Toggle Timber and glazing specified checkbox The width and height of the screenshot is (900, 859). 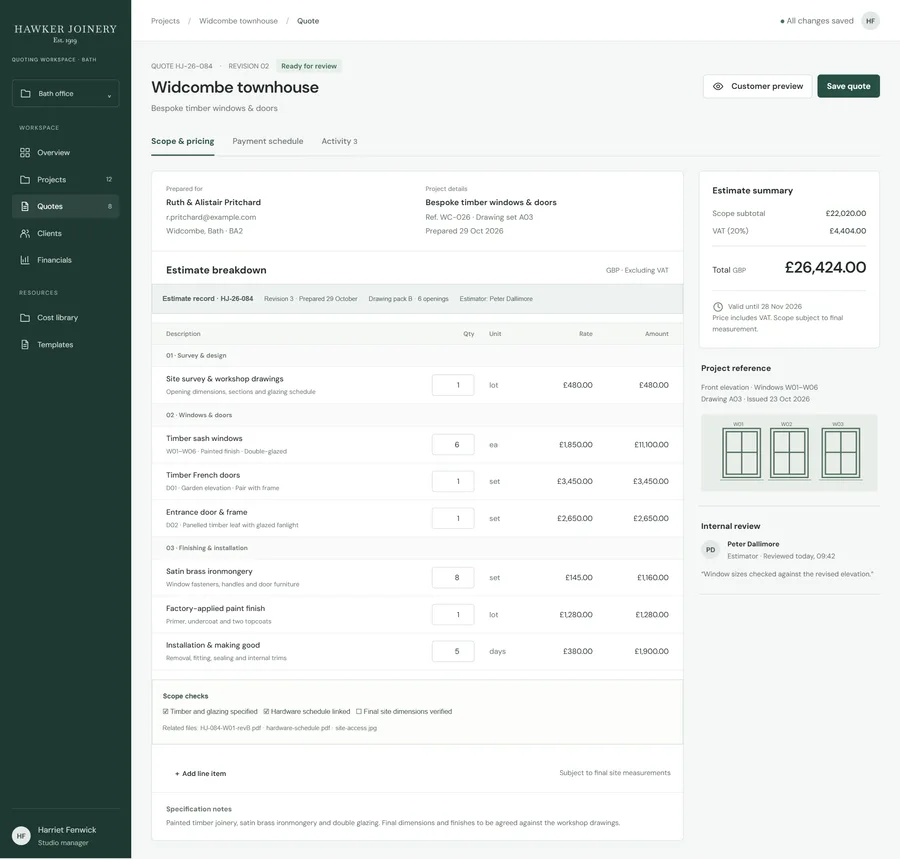pos(165,712)
